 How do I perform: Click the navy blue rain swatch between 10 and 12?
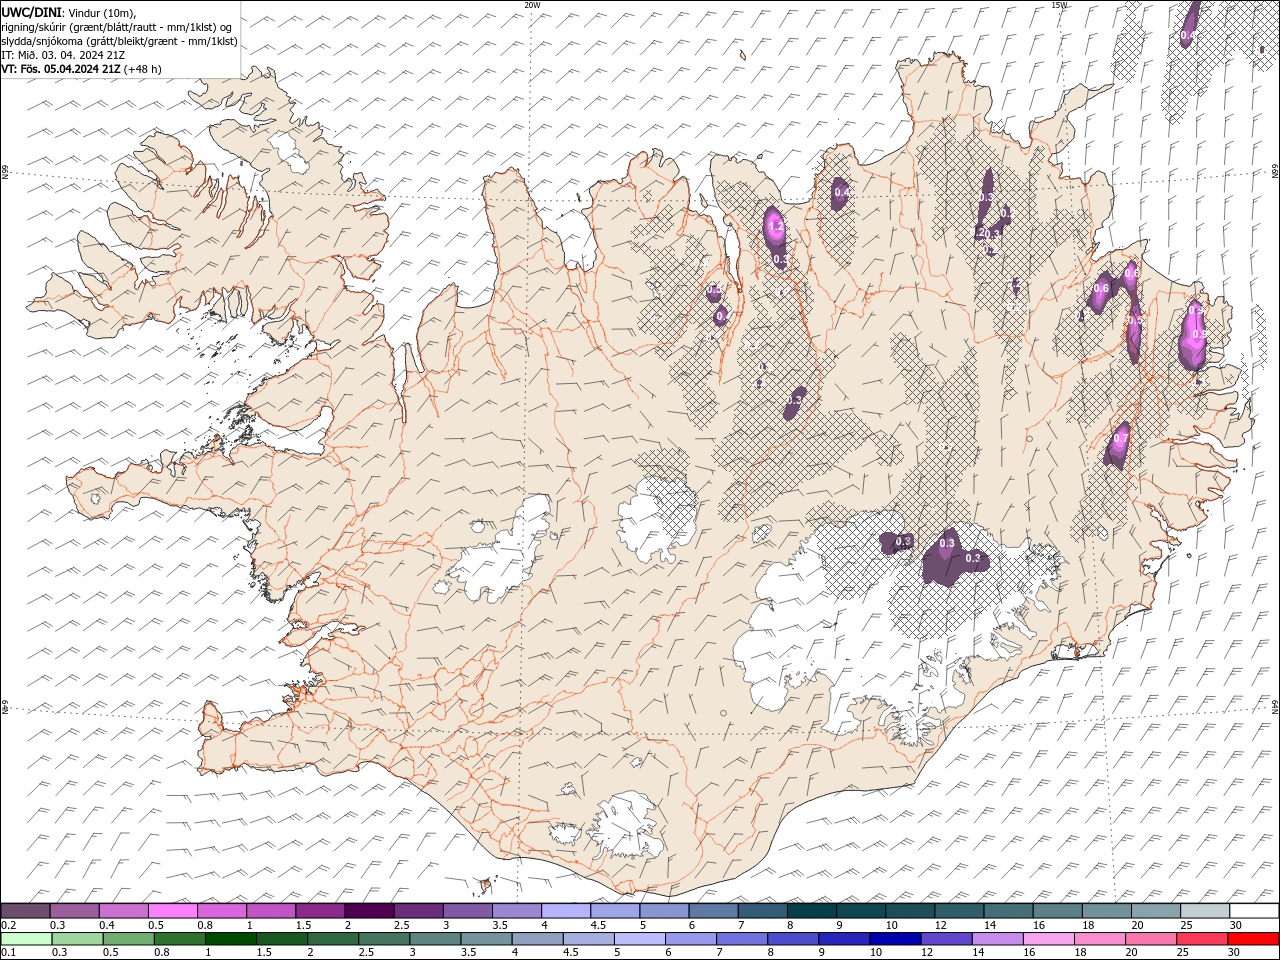895,939
